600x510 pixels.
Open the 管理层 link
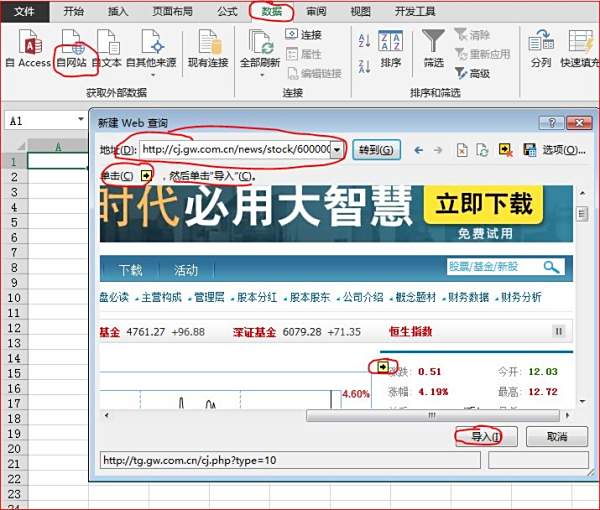[x=209, y=297]
